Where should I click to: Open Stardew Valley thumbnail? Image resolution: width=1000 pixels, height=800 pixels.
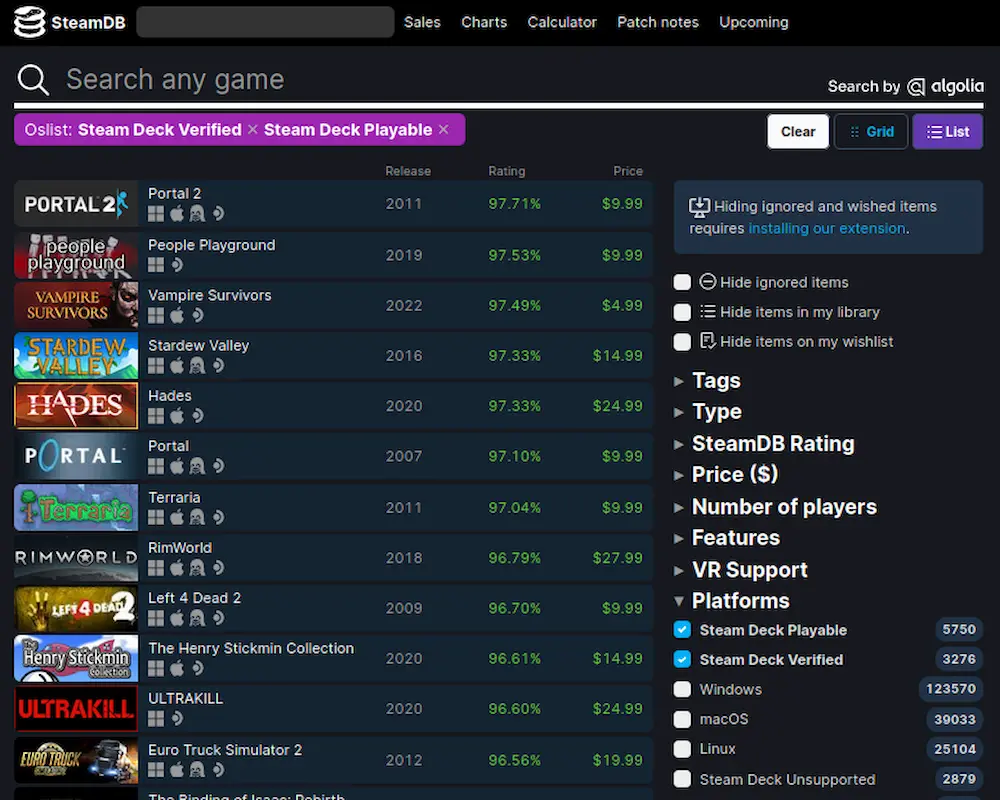pos(76,355)
